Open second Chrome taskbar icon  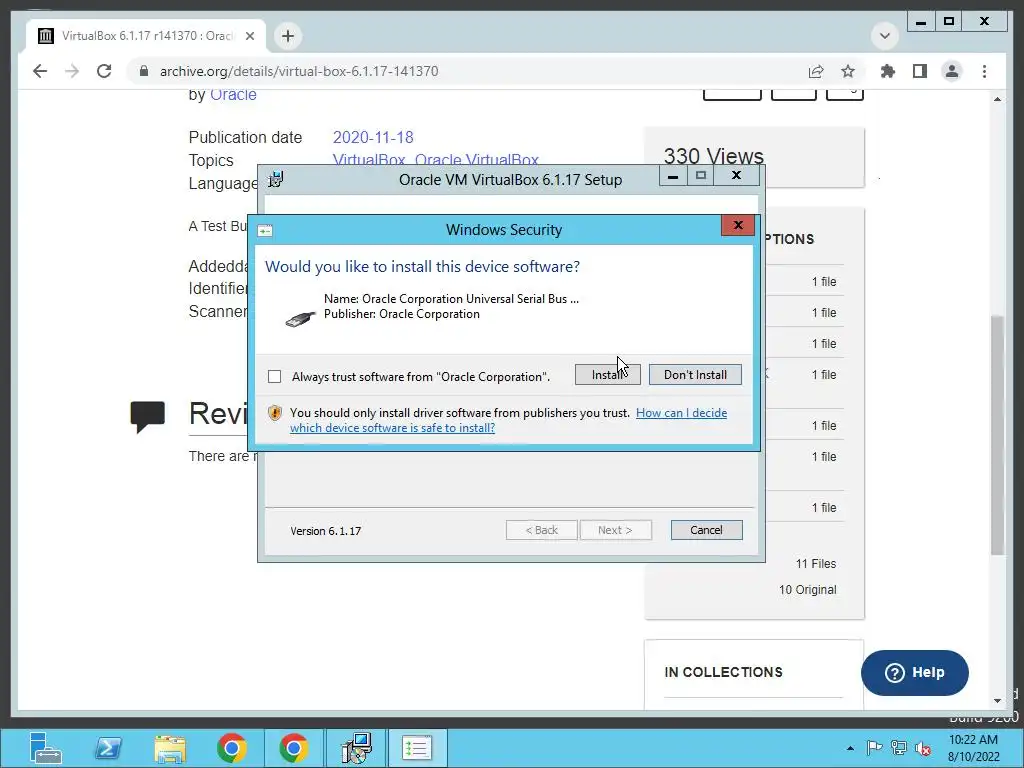click(294, 748)
